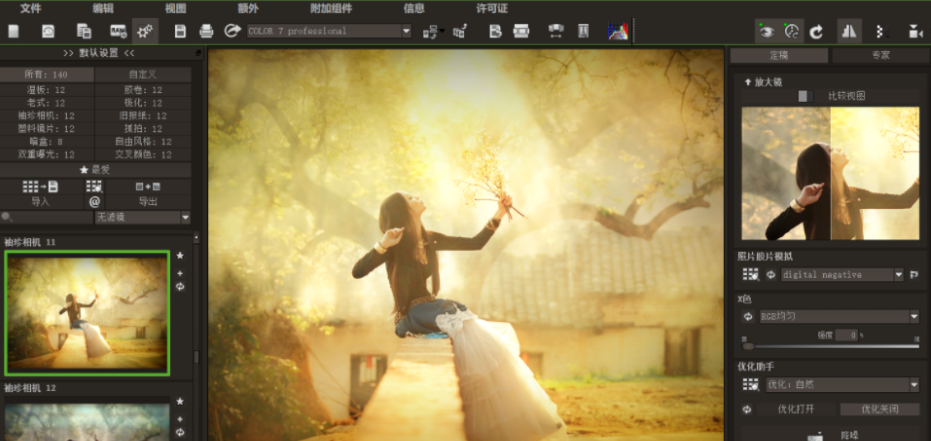The height and width of the screenshot is (441, 931).
Task: Open the COLOR 7 professional dropdown
Action: click(x=329, y=31)
